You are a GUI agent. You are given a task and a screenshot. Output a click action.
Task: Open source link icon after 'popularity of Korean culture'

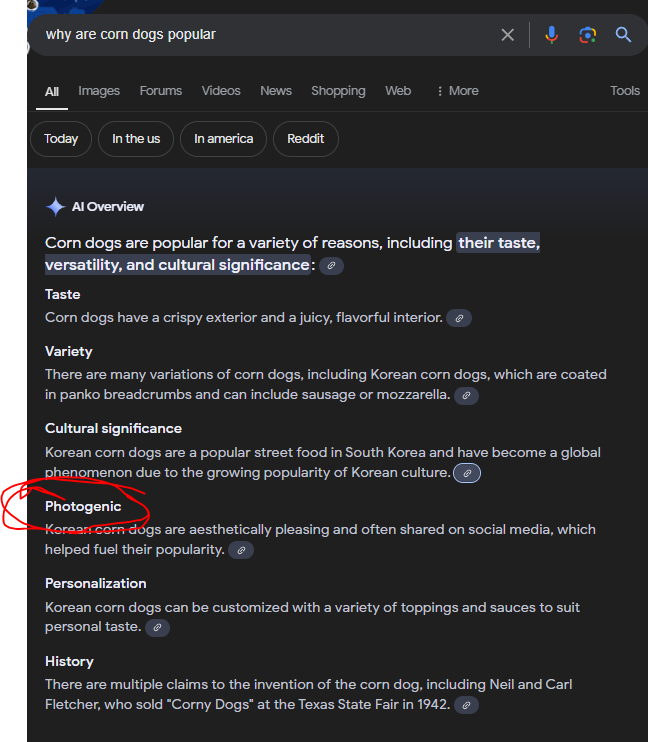click(467, 473)
